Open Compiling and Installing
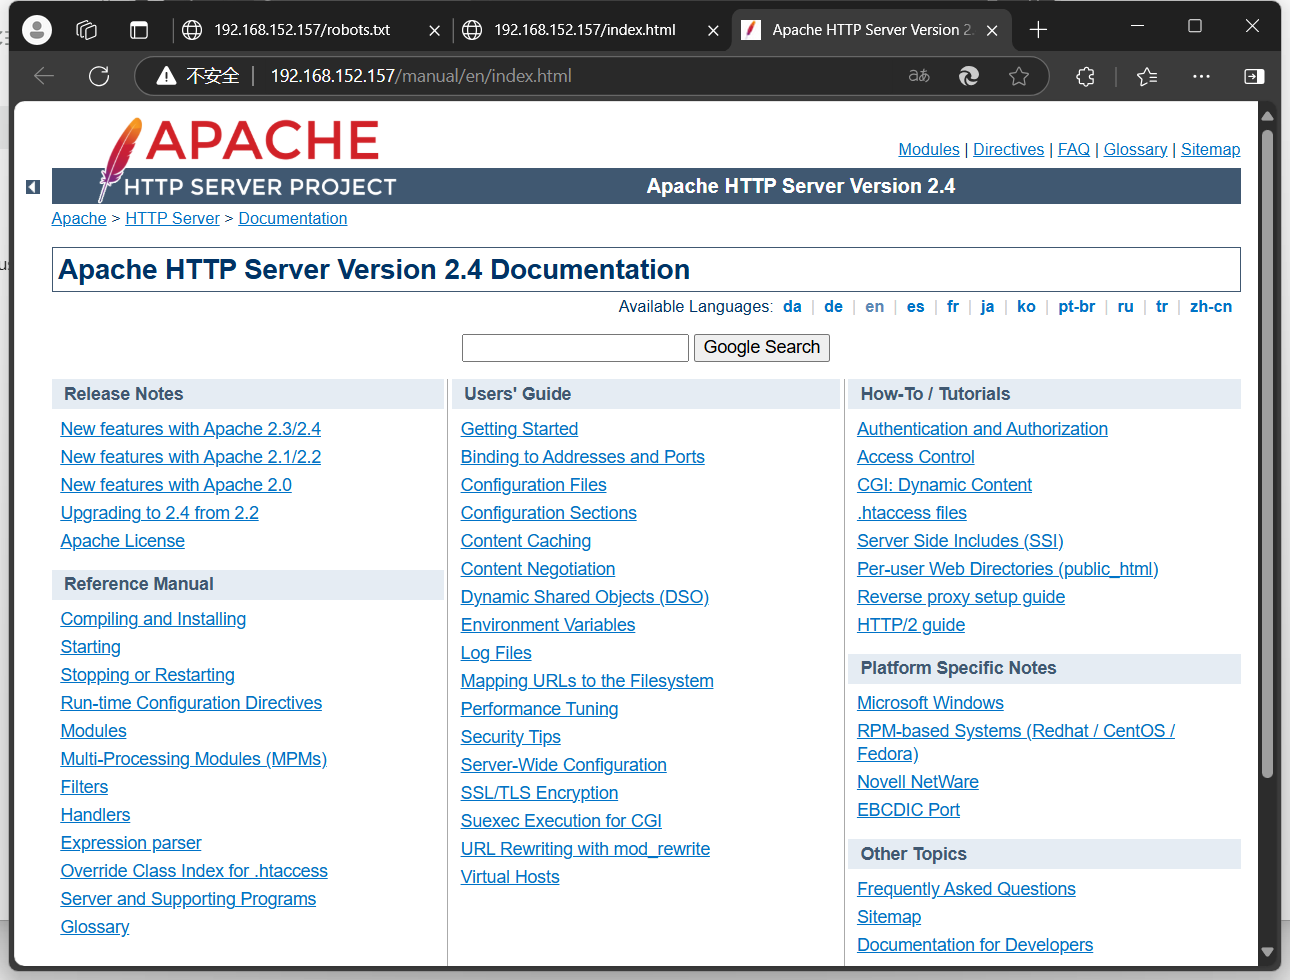Image resolution: width=1290 pixels, height=980 pixels. [153, 619]
